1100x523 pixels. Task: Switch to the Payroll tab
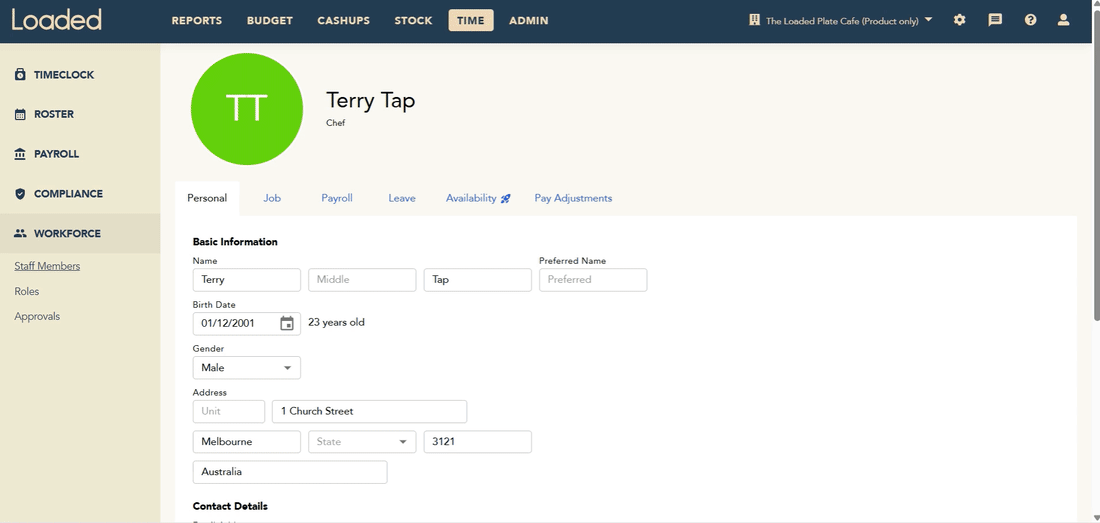pyautogui.click(x=337, y=198)
